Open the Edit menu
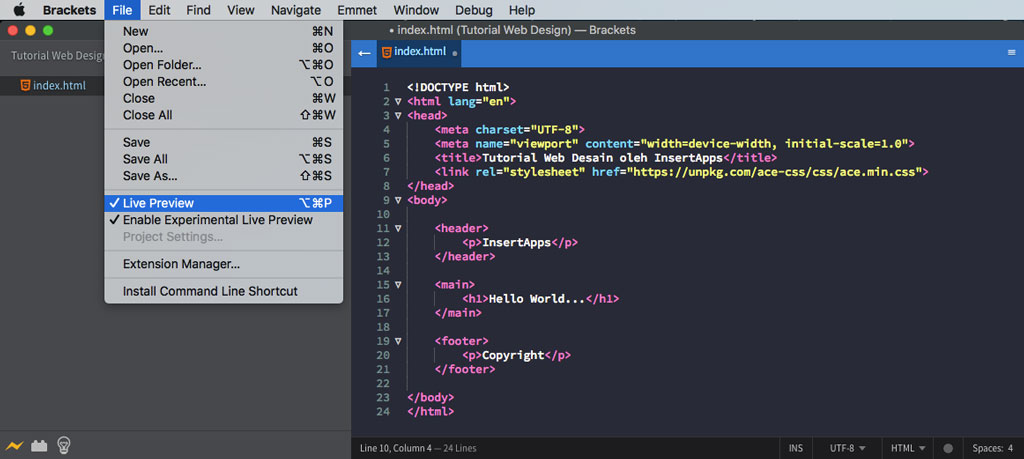Screen dimensions: 1024x459 pos(159,10)
